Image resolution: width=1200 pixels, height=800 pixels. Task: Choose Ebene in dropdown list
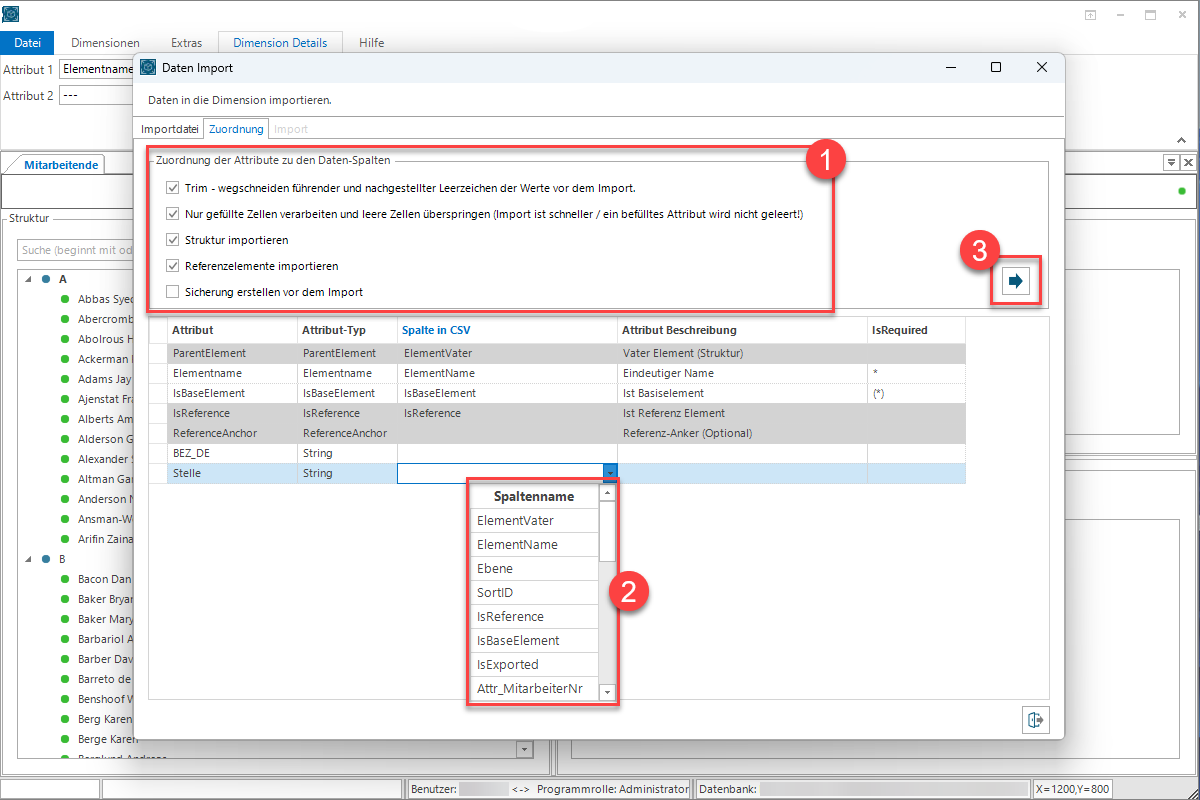tap(534, 569)
